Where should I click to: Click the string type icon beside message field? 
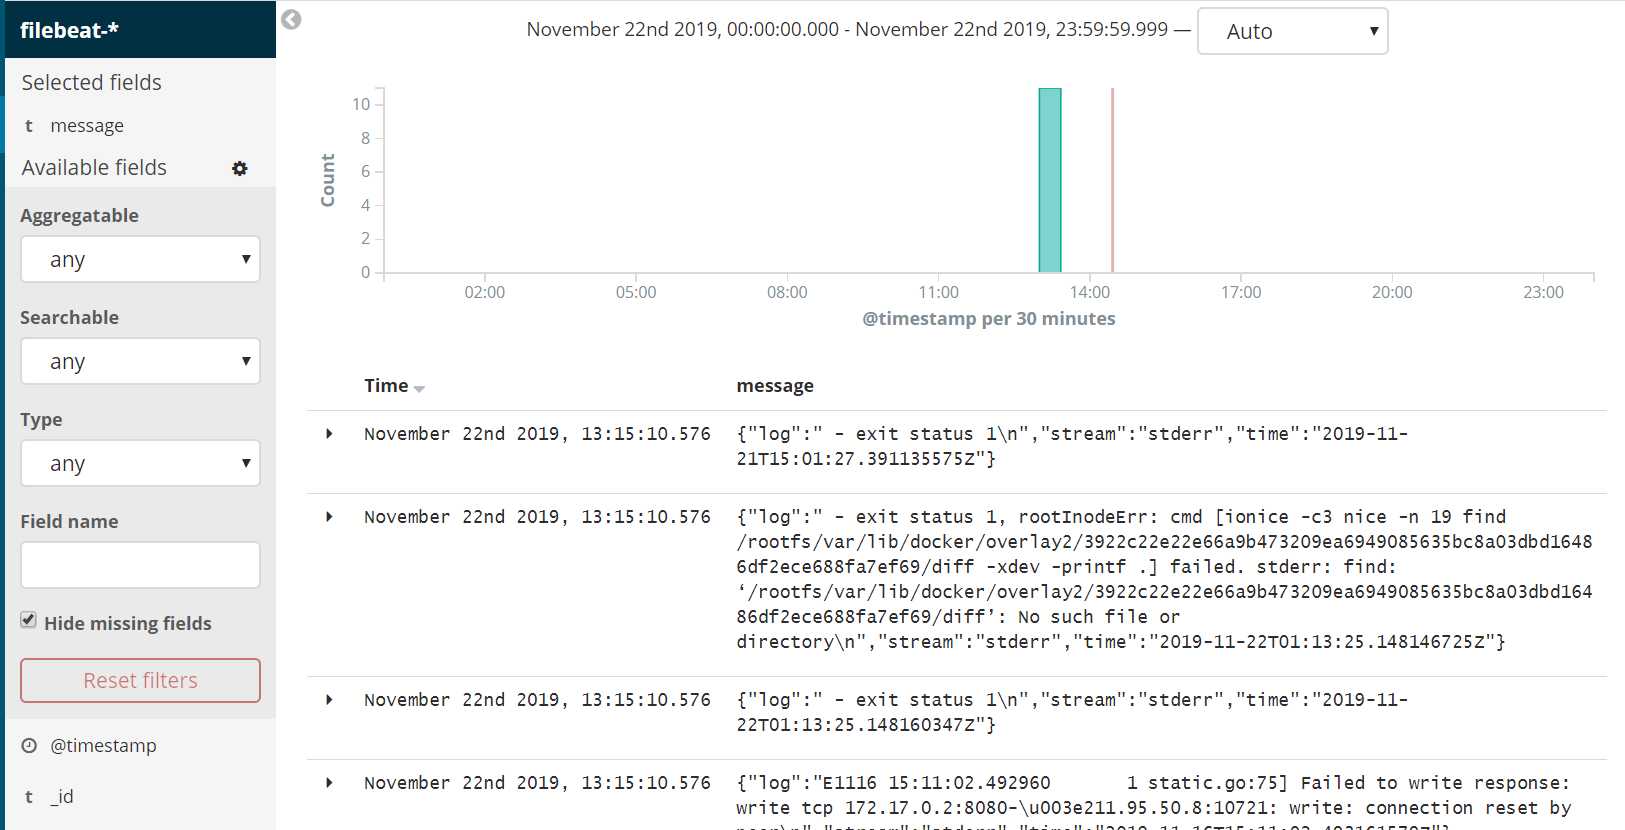(x=29, y=126)
